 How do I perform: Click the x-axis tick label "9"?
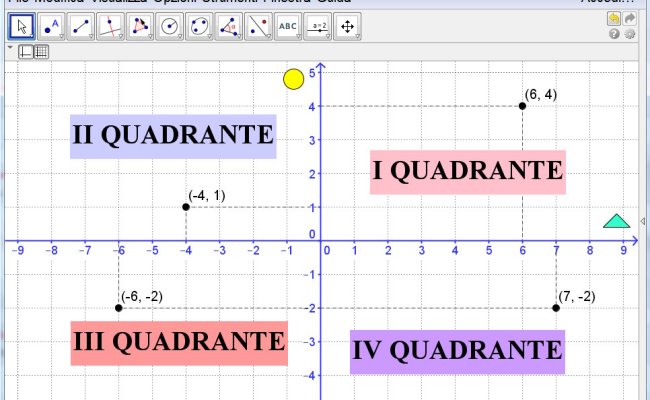click(x=623, y=250)
